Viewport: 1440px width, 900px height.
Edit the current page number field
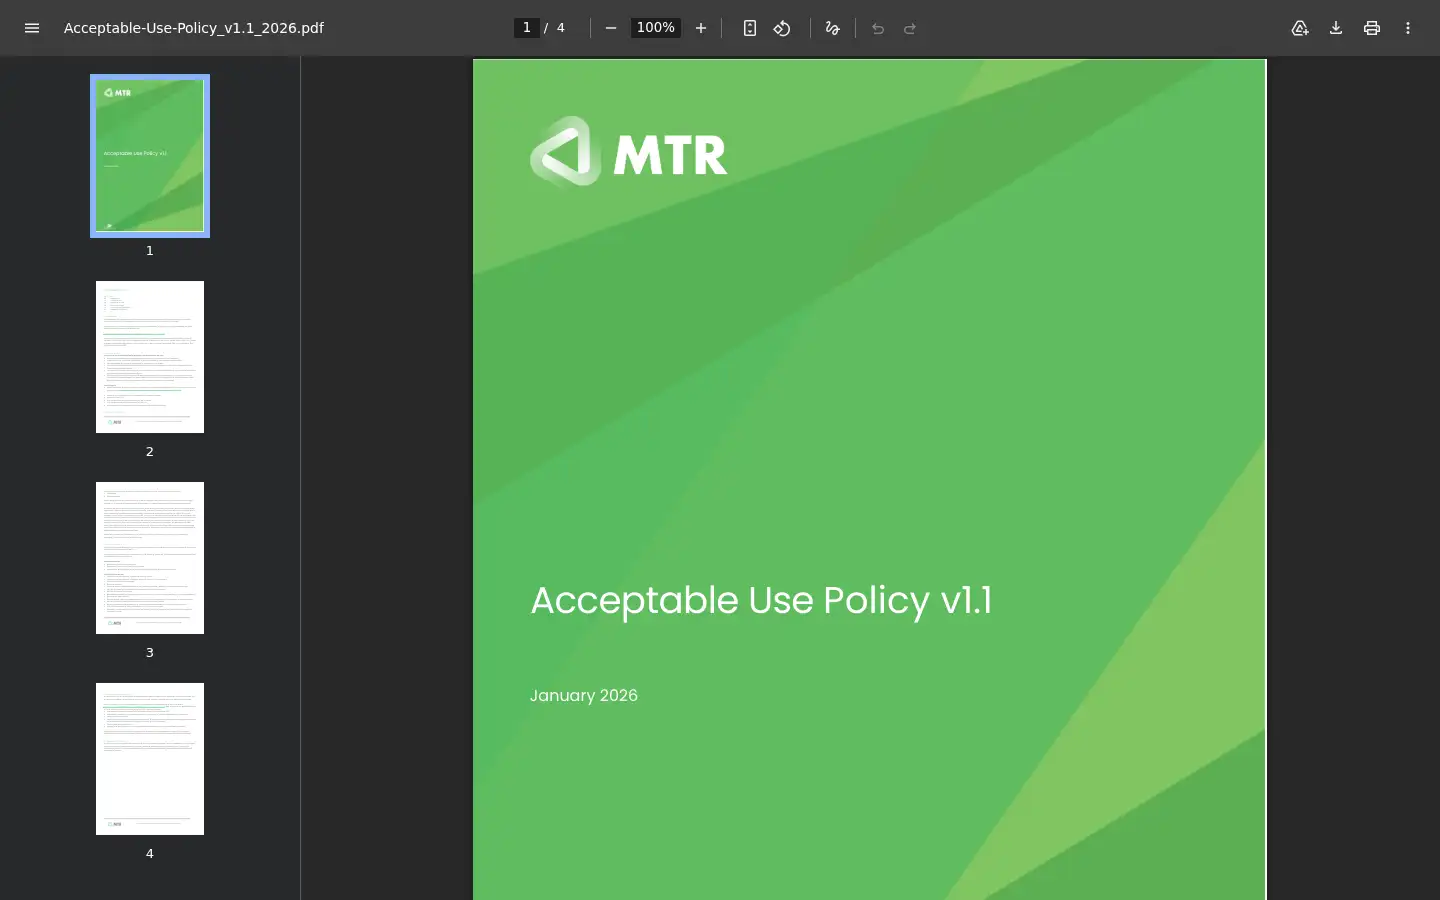pyautogui.click(x=527, y=28)
